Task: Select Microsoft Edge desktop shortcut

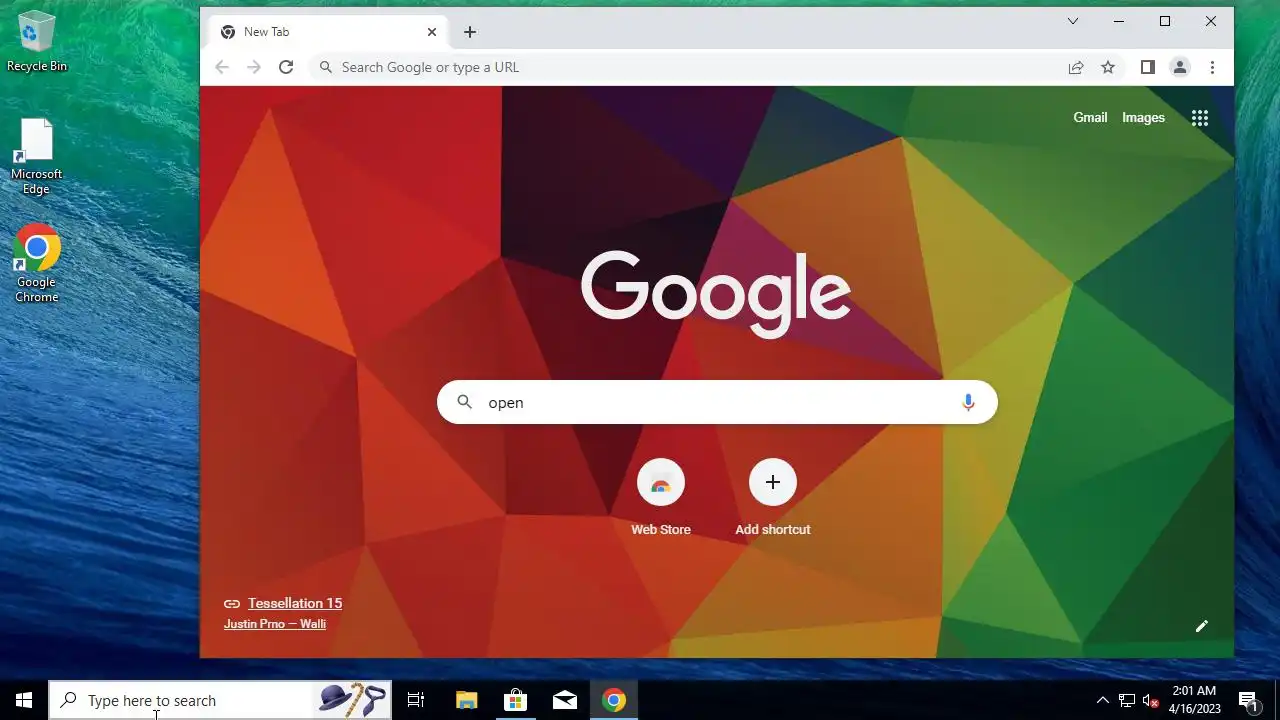Action: [37, 157]
